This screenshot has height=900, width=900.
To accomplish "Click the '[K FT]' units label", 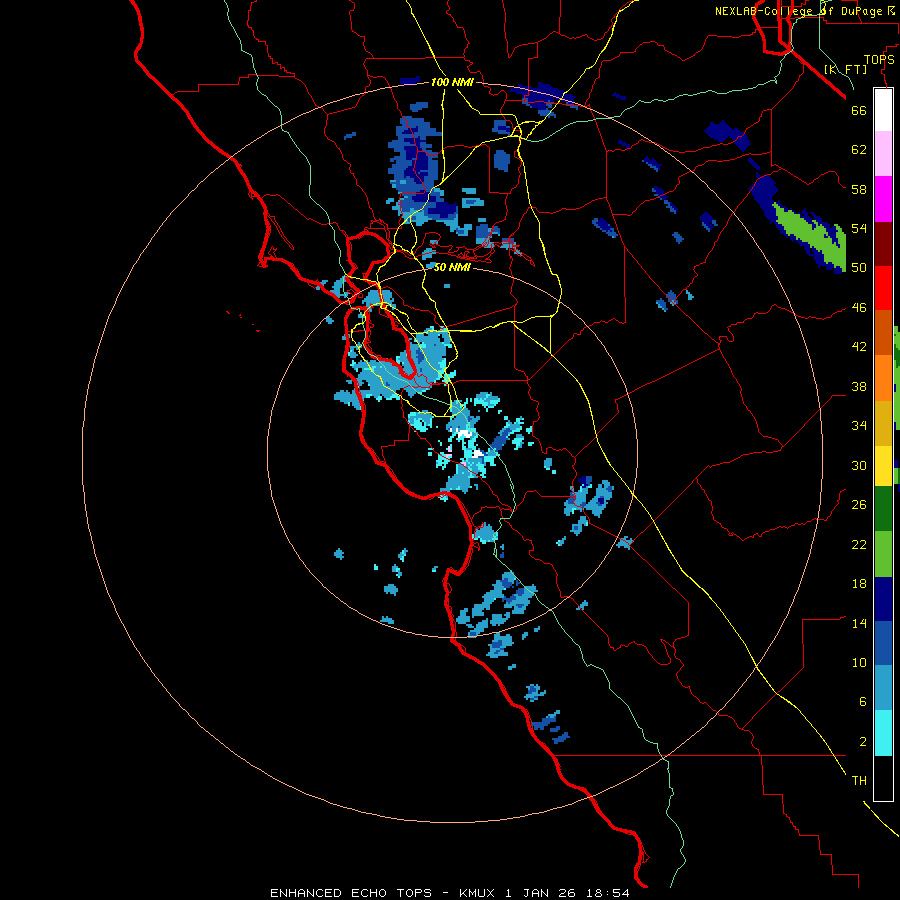I will pyautogui.click(x=845, y=69).
